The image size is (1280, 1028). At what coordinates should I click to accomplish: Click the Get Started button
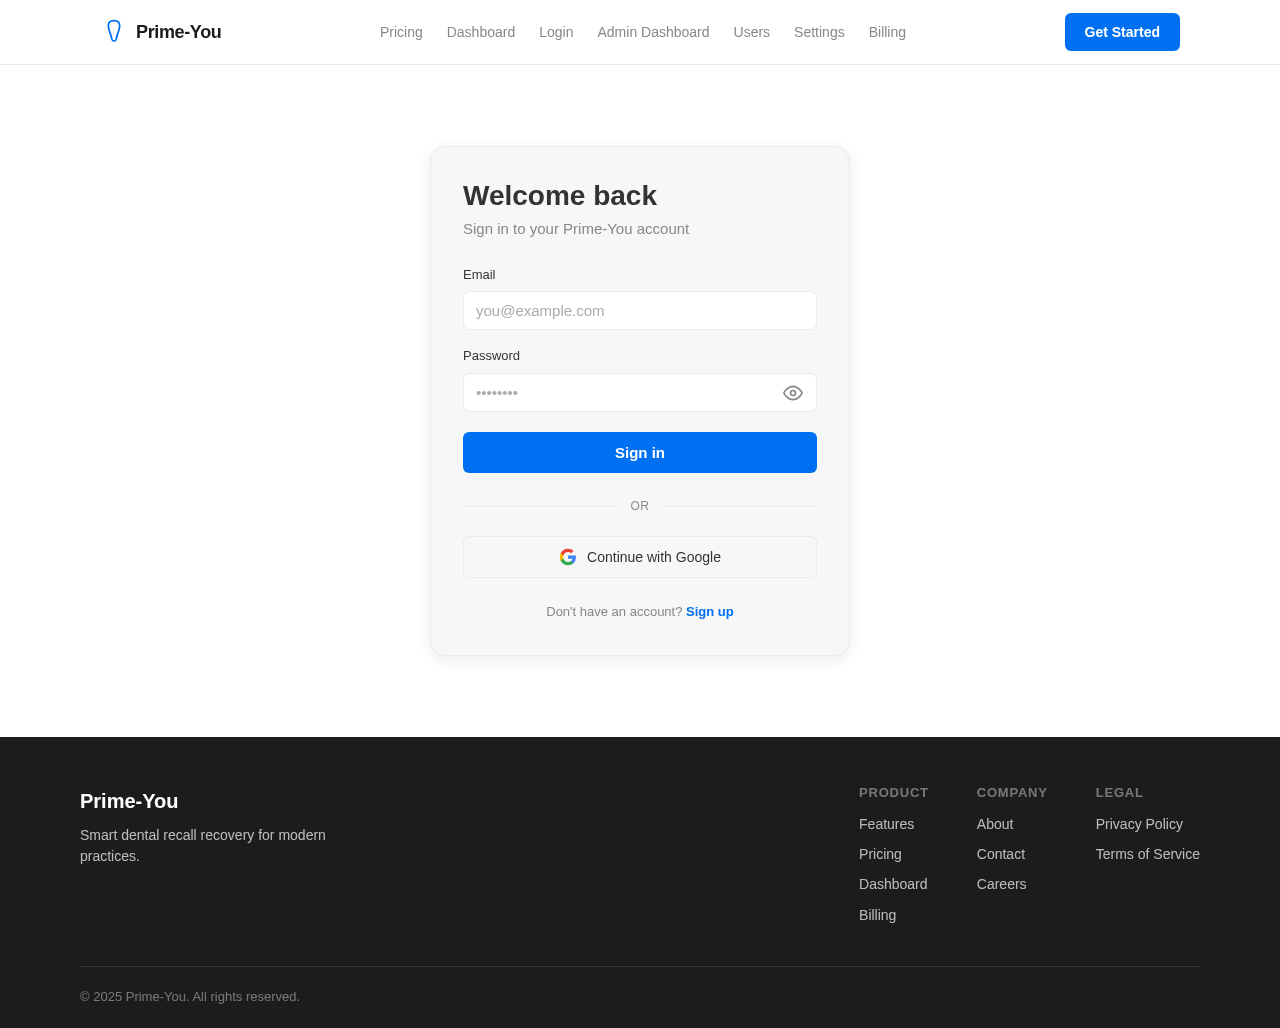click(x=1122, y=32)
